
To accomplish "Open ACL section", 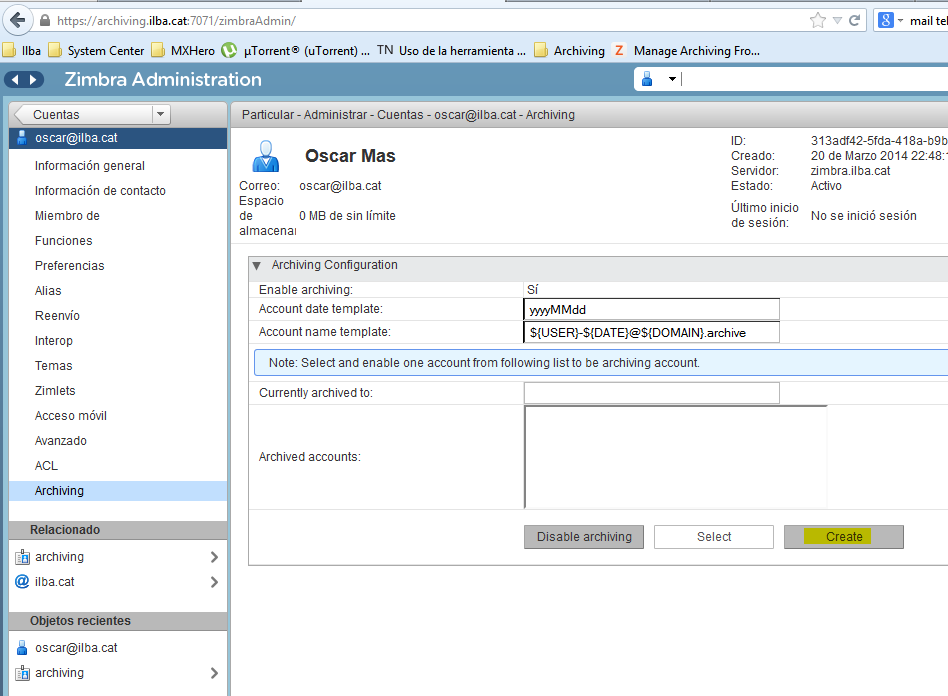I will [x=47, y=466].
